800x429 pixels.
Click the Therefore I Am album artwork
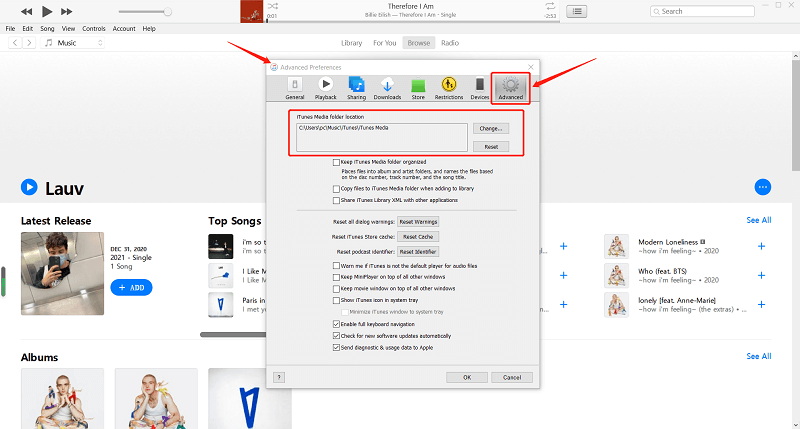(252, 11)
